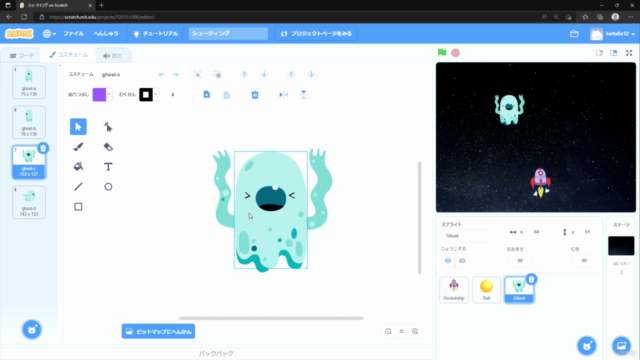Click the green flag to run
This screenshot has height=360, width=640.
pos(442,53)
